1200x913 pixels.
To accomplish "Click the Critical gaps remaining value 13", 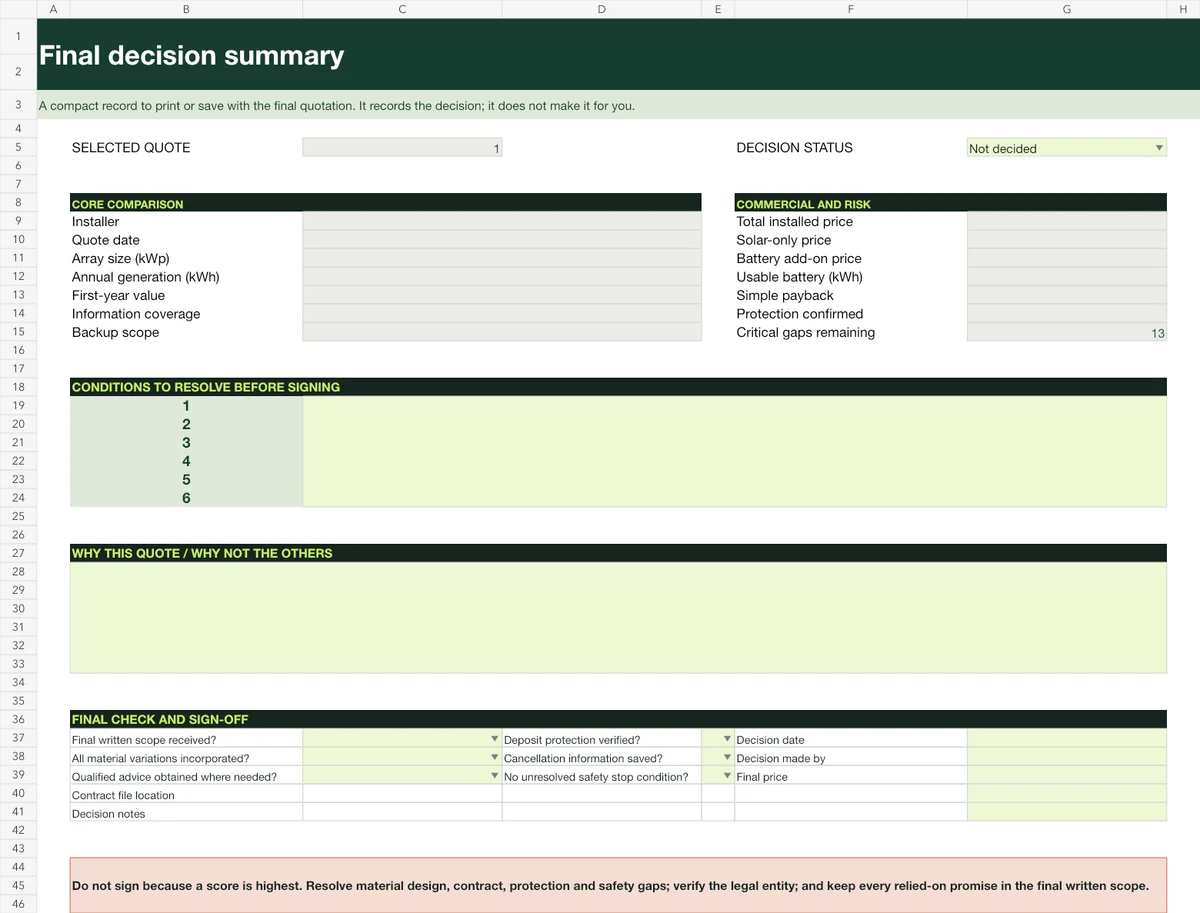I will click(1067, 332).
